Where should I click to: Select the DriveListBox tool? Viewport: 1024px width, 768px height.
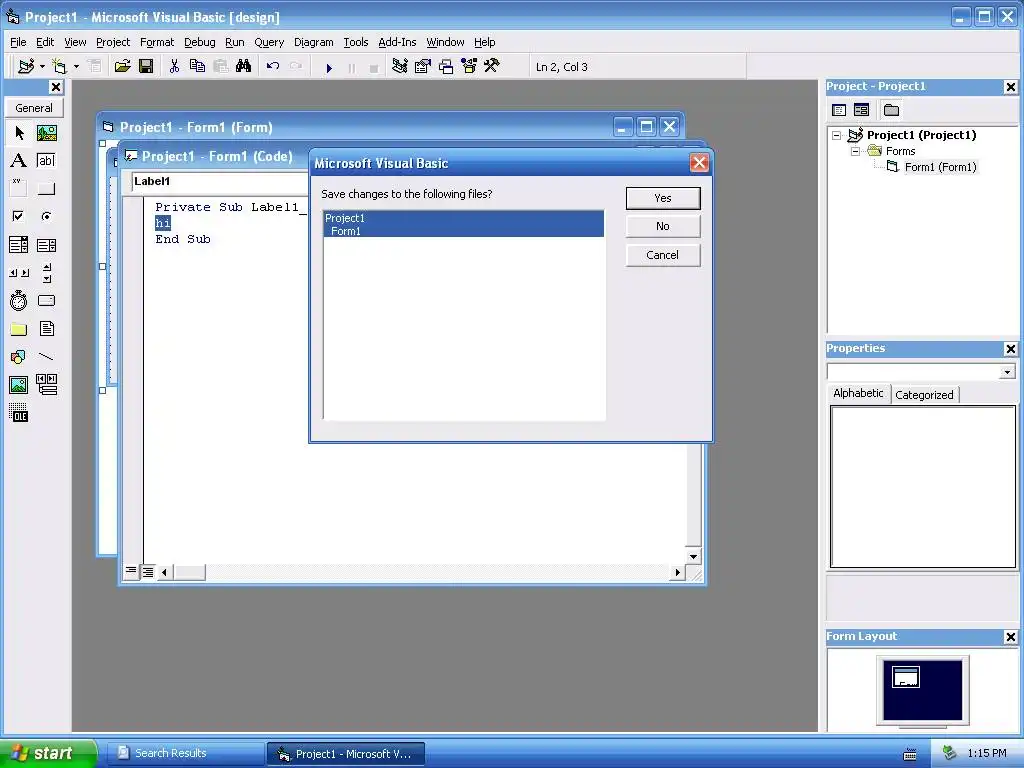coord(46,300)
